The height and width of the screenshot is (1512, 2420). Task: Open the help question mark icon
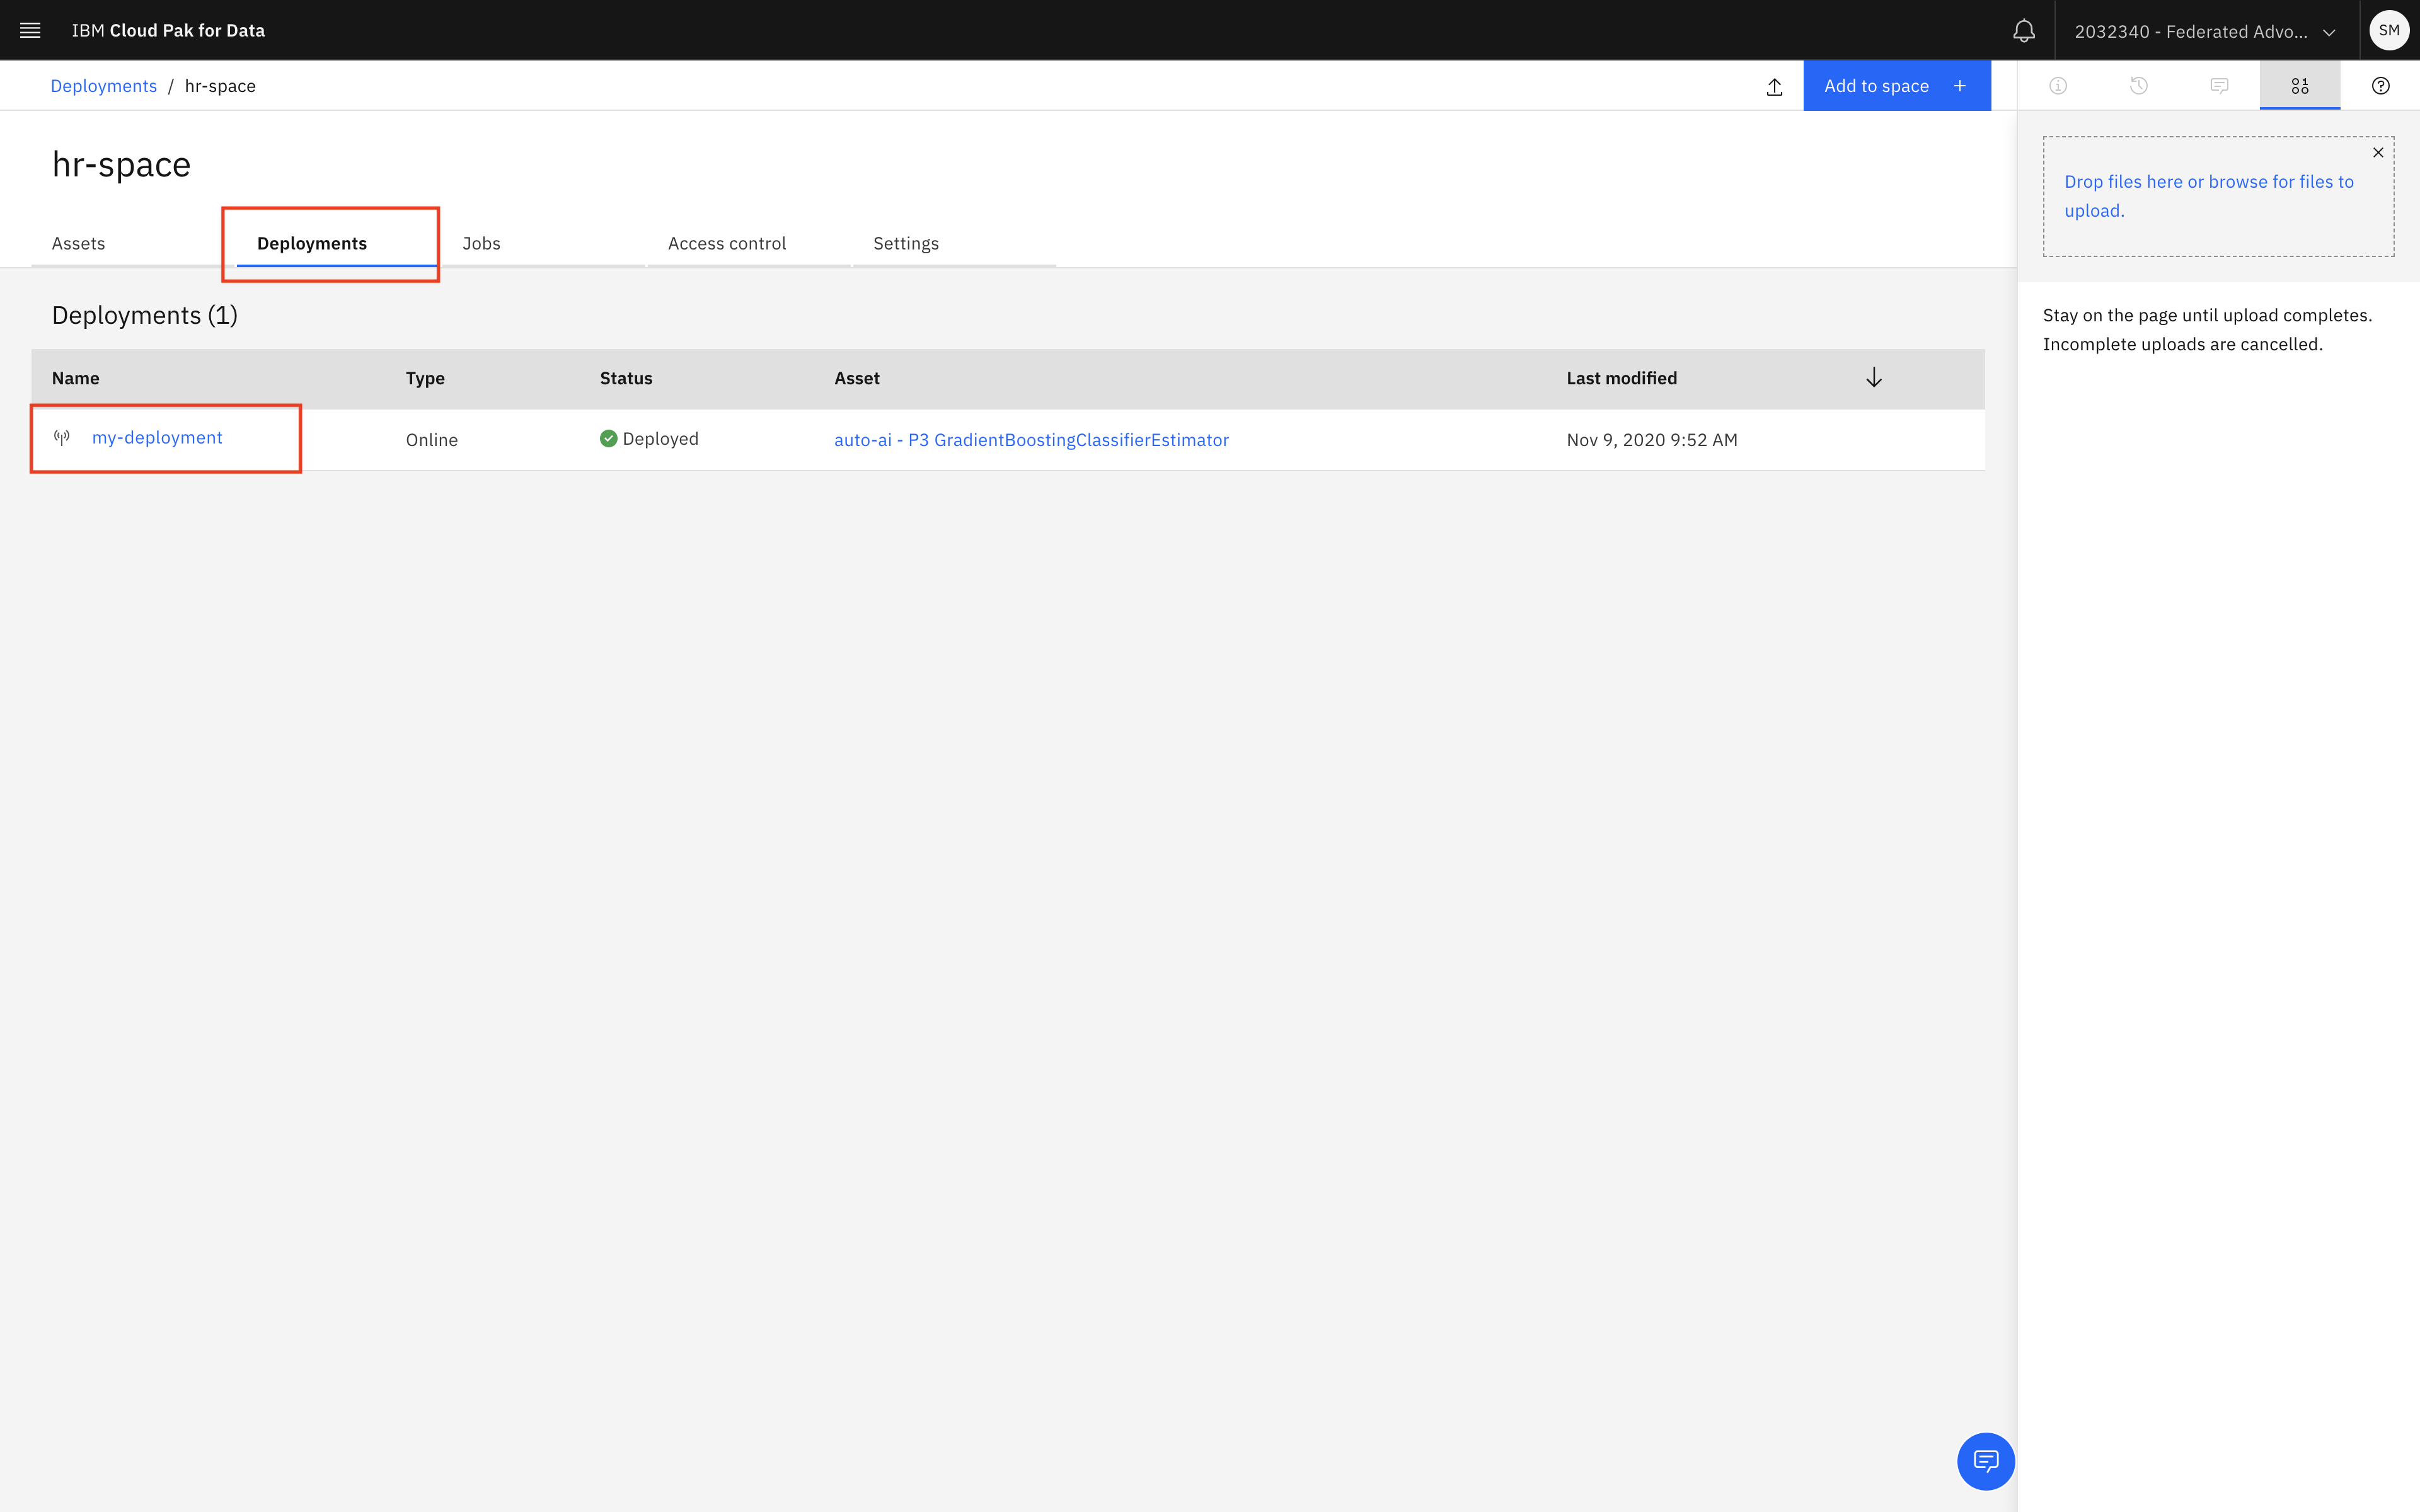(x=2380, y=86)
